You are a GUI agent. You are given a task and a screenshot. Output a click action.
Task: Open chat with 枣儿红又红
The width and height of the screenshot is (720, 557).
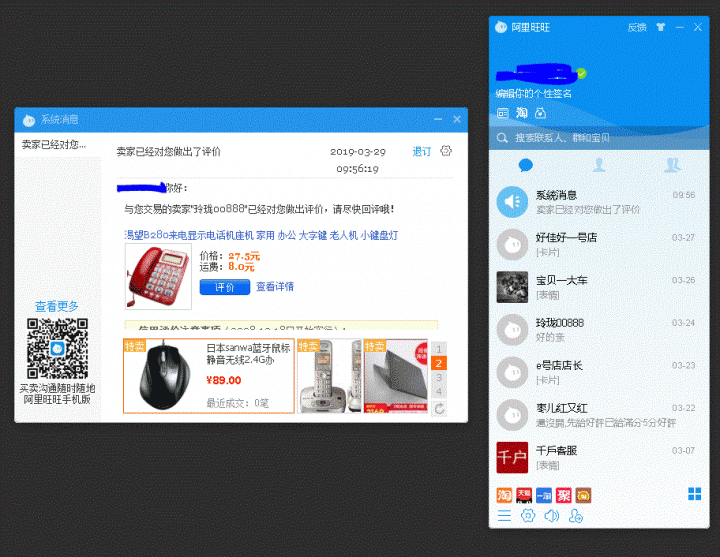tap(599, 415)
